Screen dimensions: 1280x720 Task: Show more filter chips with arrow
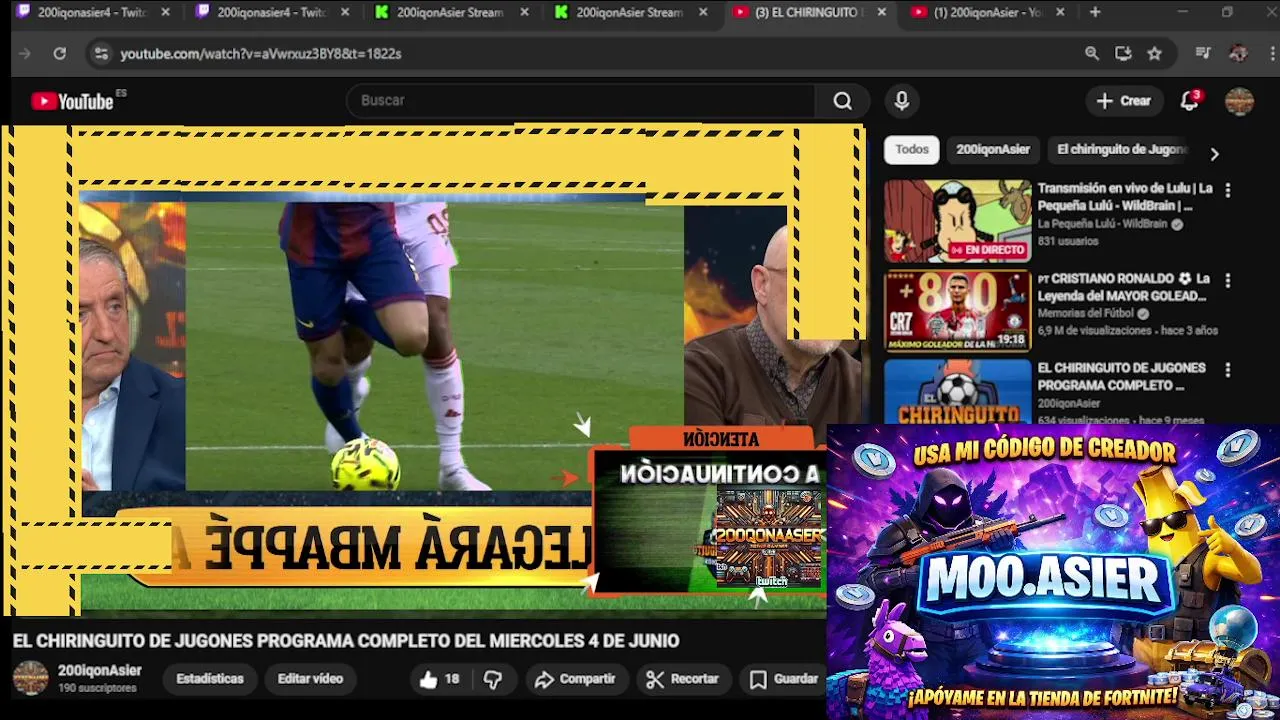tap(1214, 154)
